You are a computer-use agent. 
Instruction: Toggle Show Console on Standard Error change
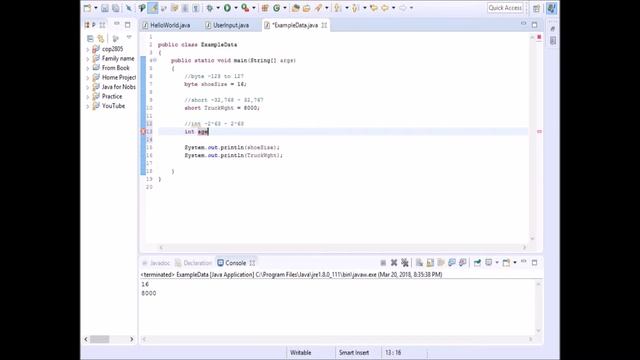[x=463, y=263]
